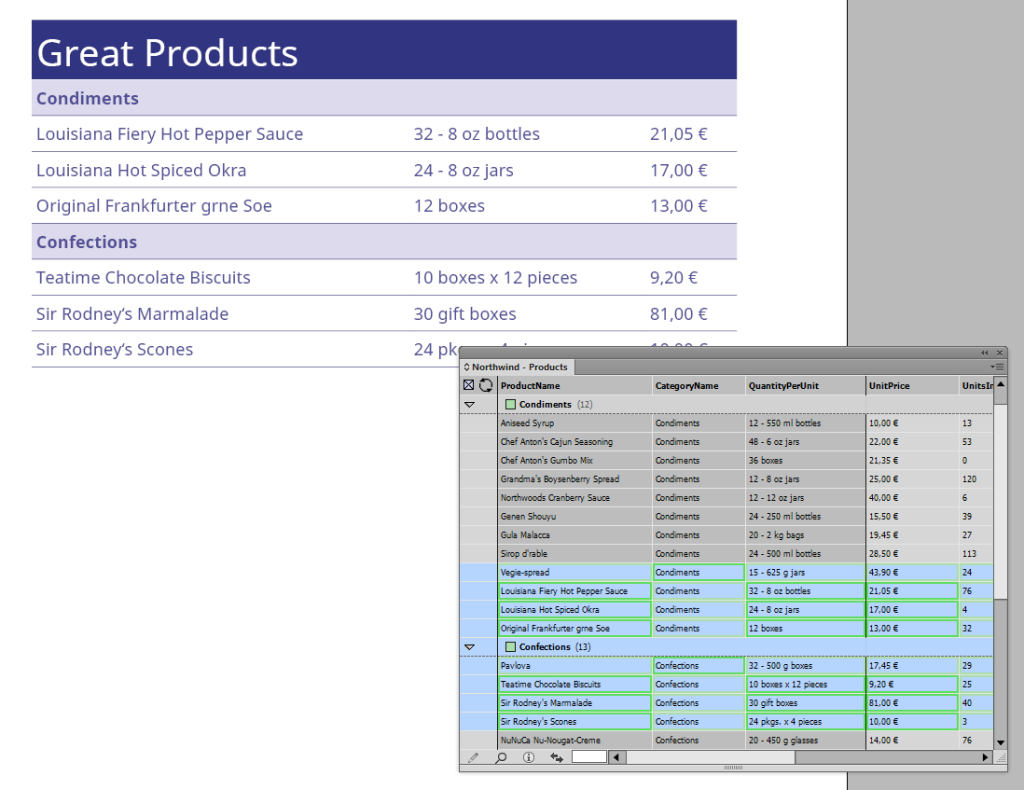Viewport: 1024px width, 790px height.
Task: Click the 12 - 12 oz jars cell
Action: coord(805,498)
